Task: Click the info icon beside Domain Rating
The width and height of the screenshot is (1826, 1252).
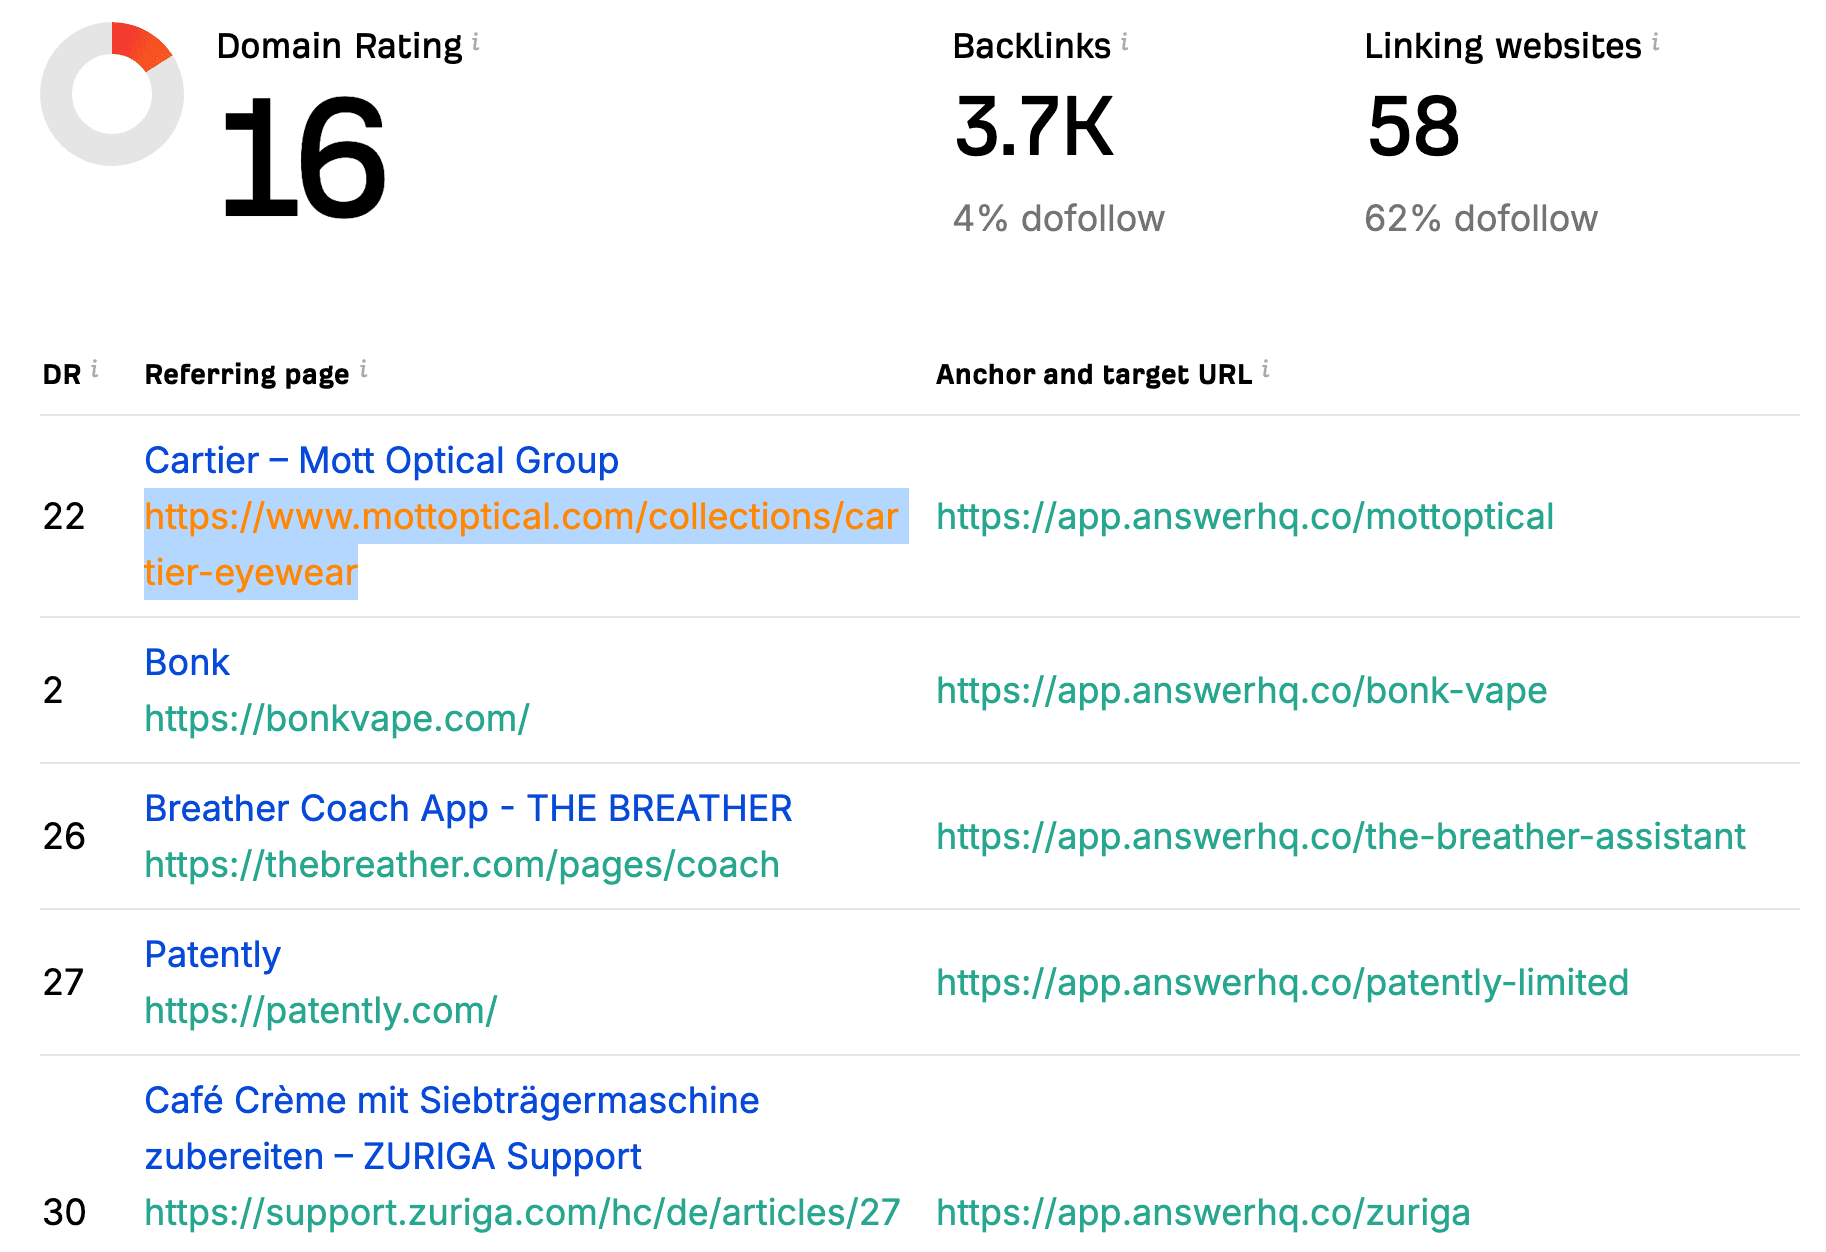Action: [476, 42]
